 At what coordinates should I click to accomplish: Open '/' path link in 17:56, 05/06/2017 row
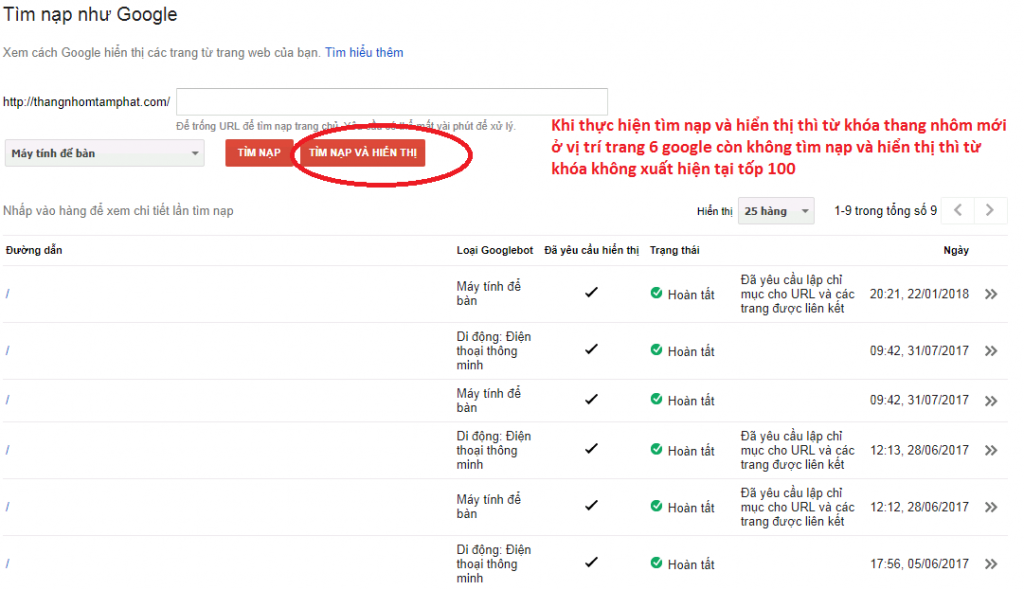tap(7, 564)
